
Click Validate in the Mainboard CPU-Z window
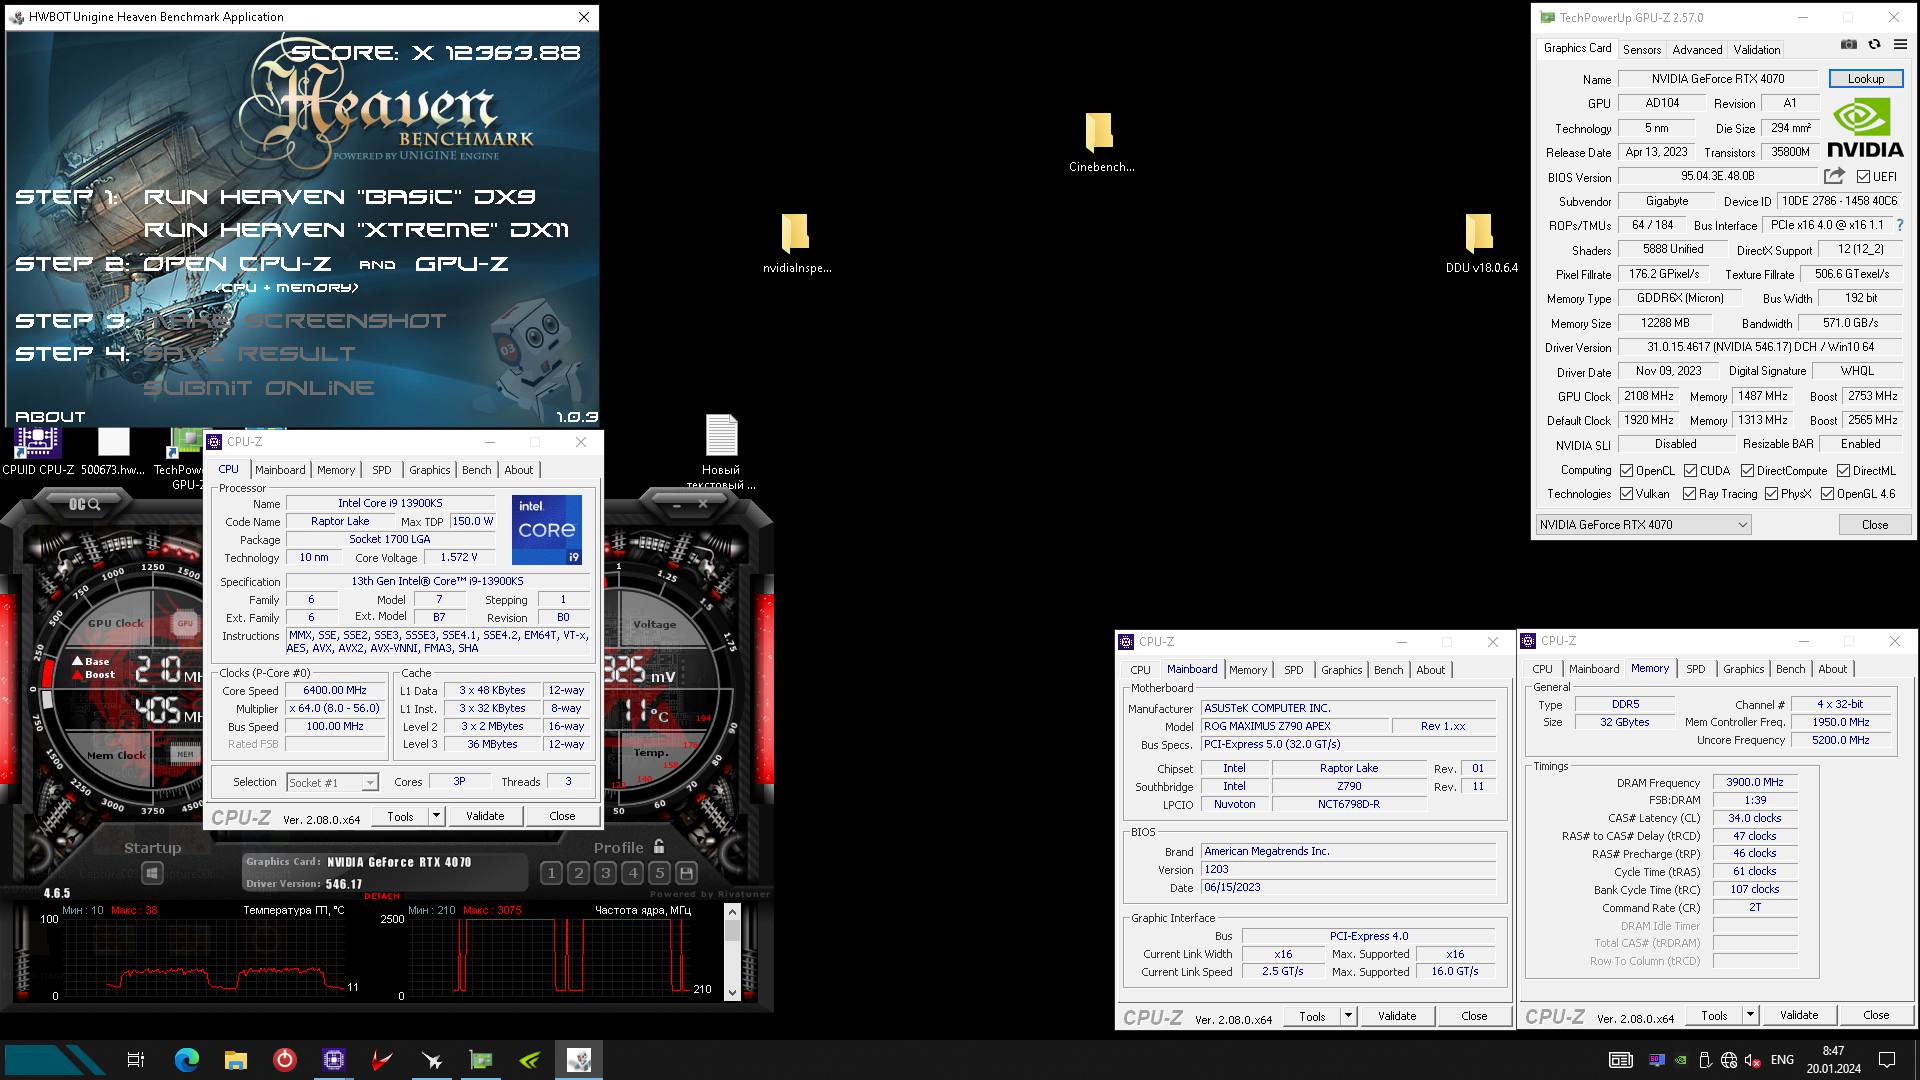[x=1396, y=1016]
